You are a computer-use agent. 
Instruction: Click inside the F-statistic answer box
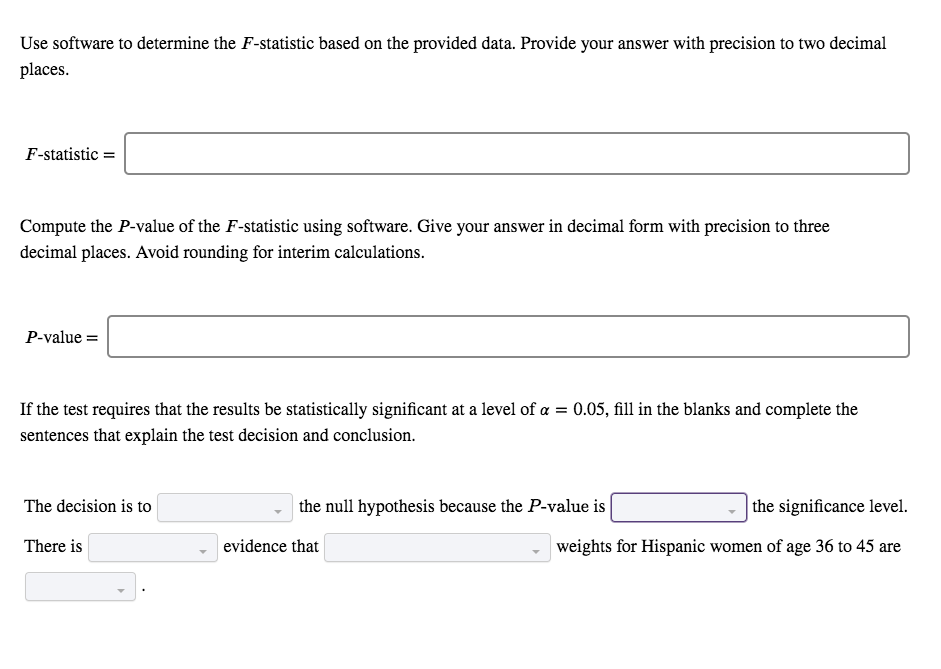click(515, 154)
